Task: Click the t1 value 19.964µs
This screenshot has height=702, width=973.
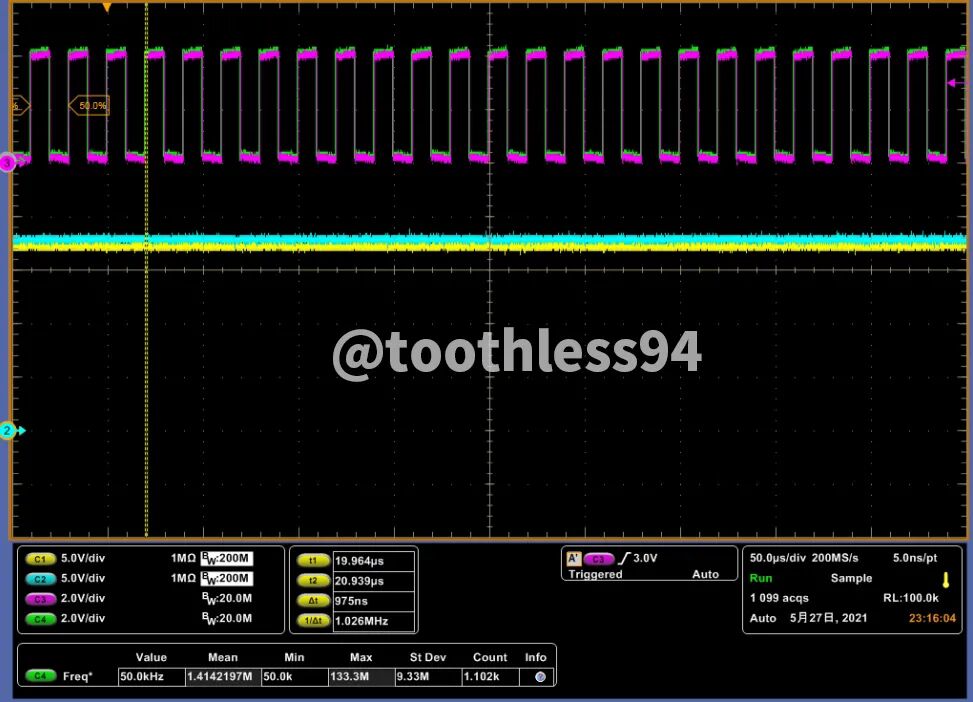Action: 374,560
